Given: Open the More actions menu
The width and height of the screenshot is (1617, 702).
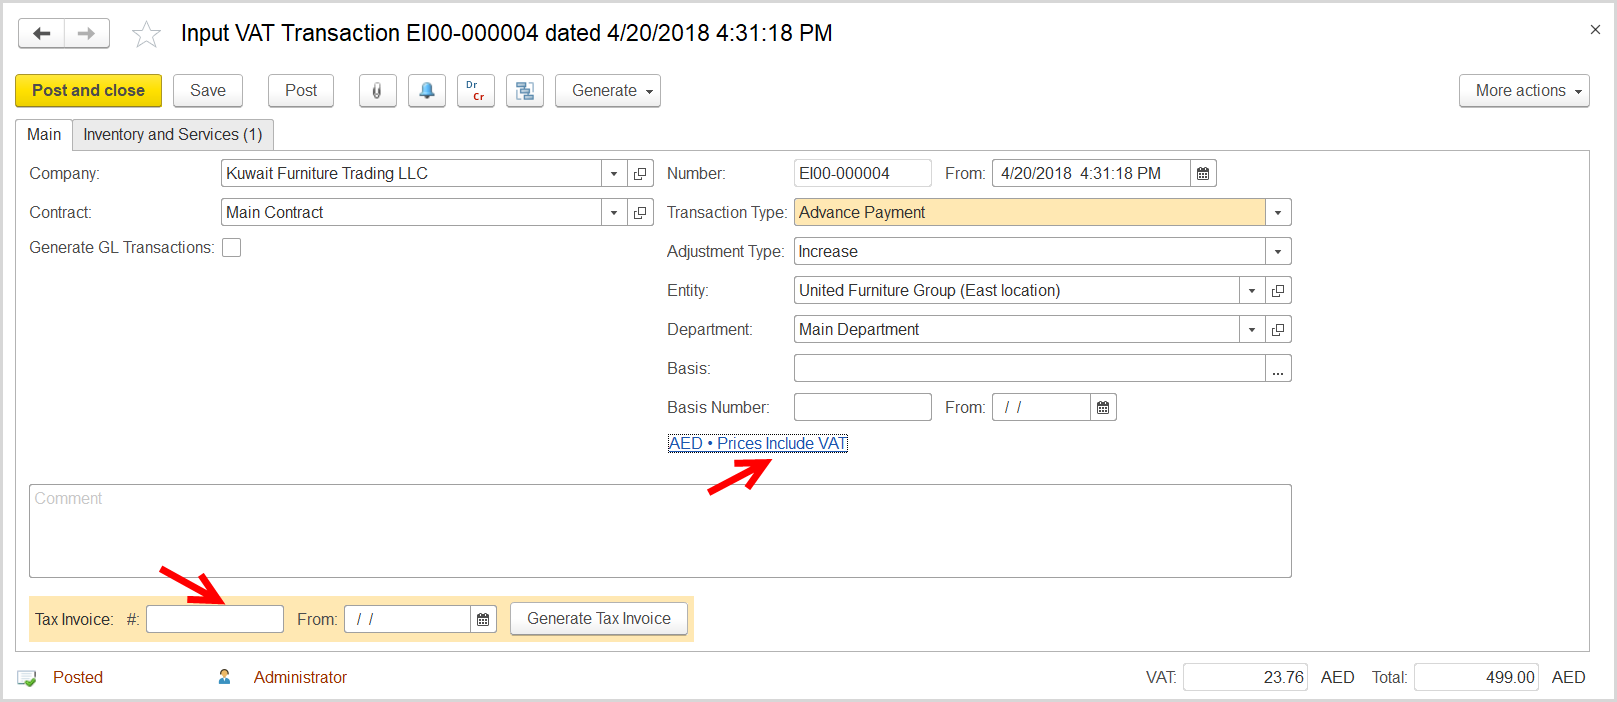Looking at the screenshot, I should [x=1524, y=90].
